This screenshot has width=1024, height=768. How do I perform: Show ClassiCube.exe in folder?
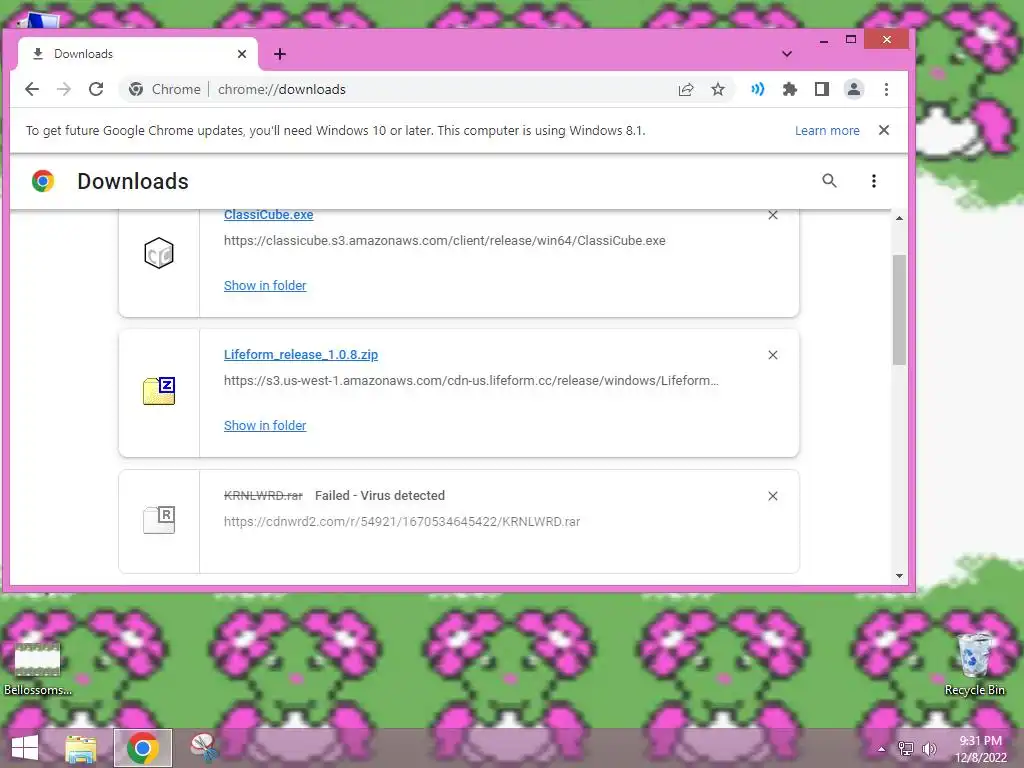(x=264, y=285)
